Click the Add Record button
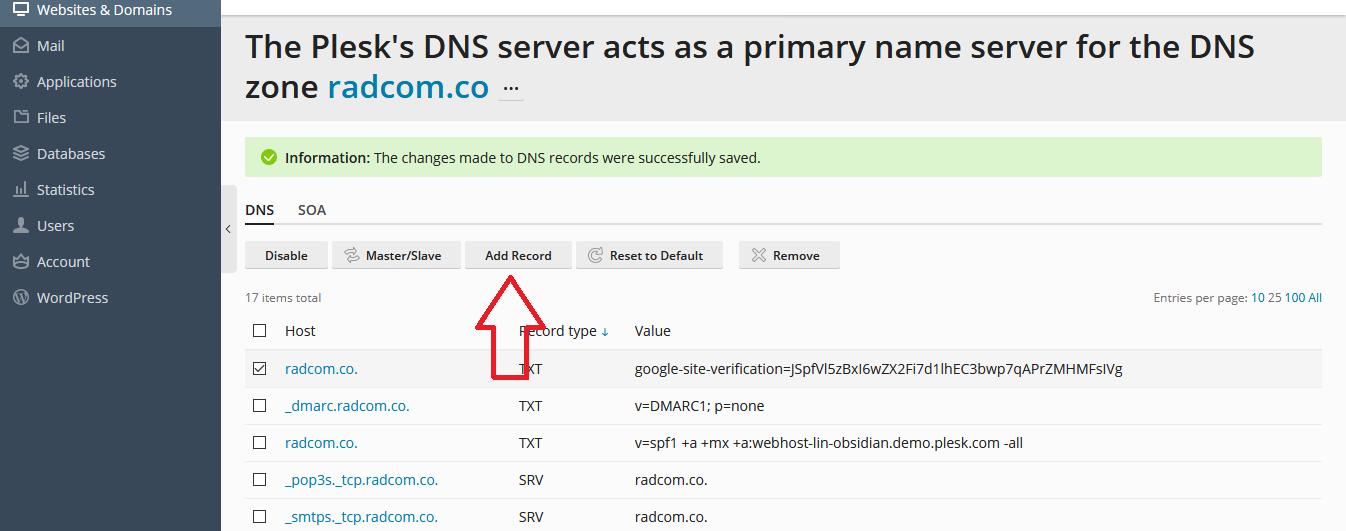Image resolution: width=1346 pixels, height=531 pixels. (x=518, y=256)
